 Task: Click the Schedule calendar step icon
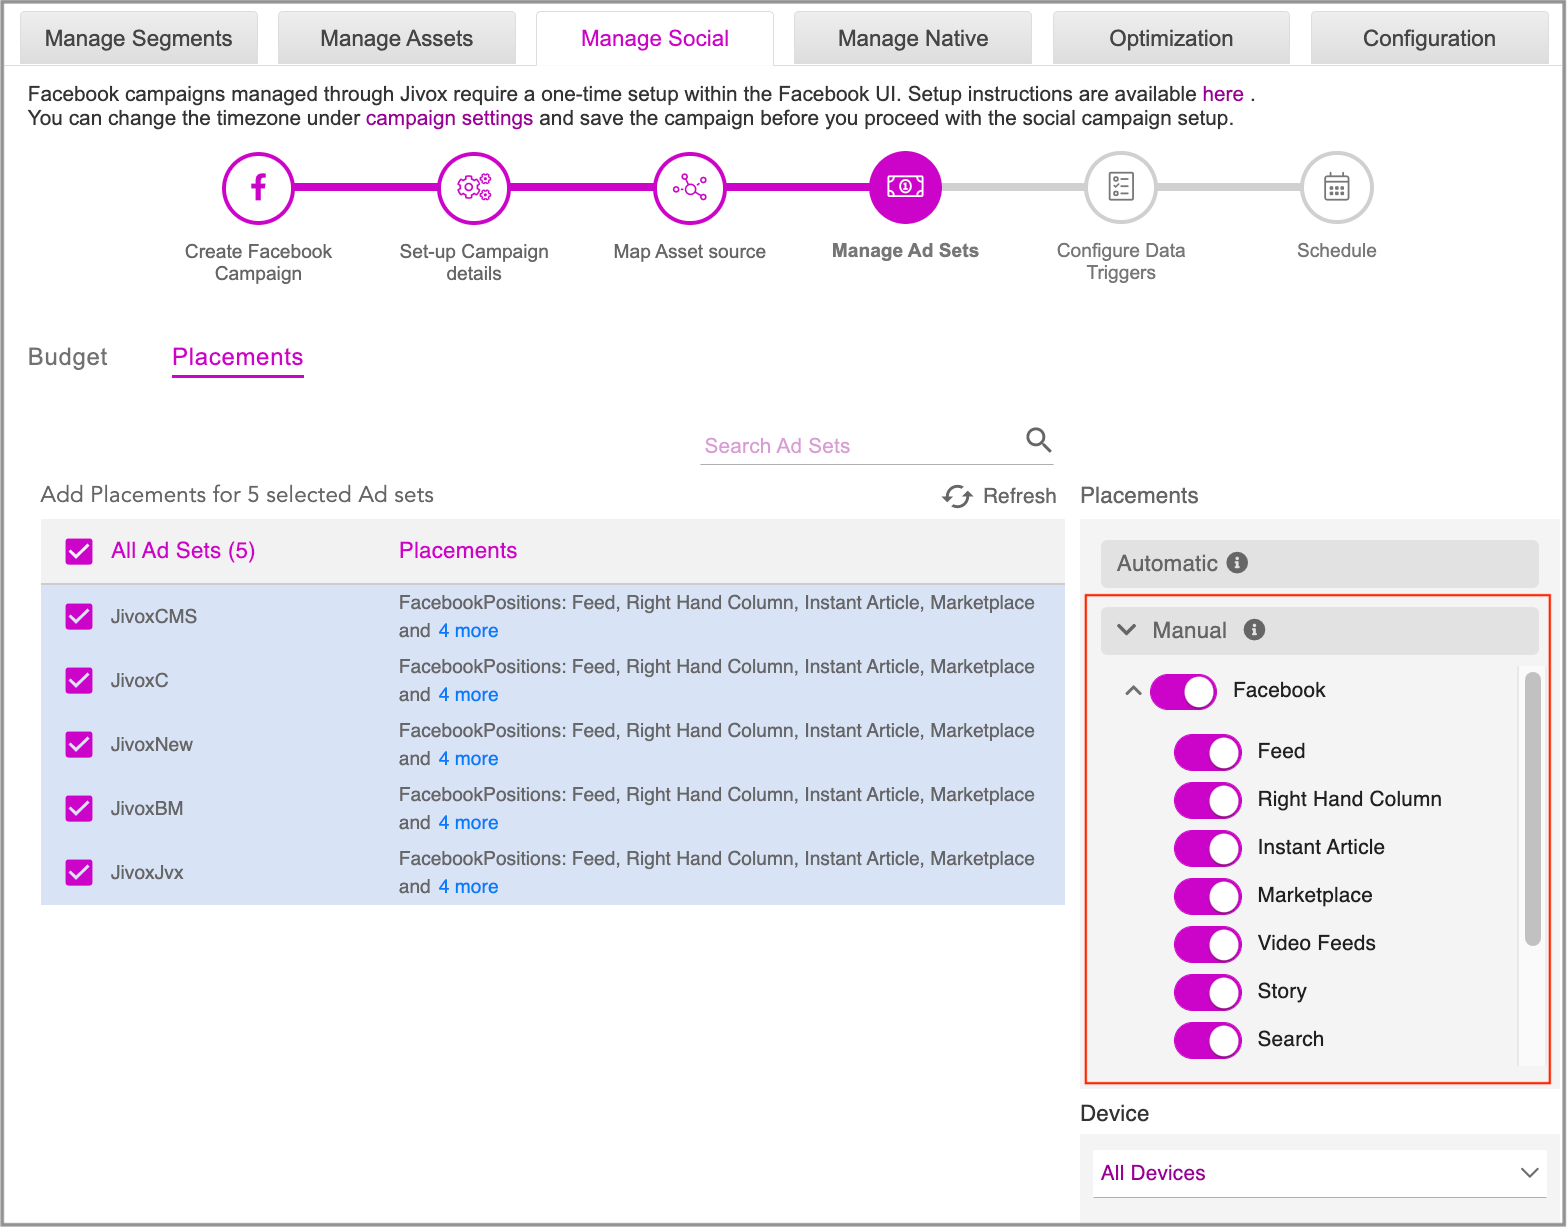[1337, 187]
